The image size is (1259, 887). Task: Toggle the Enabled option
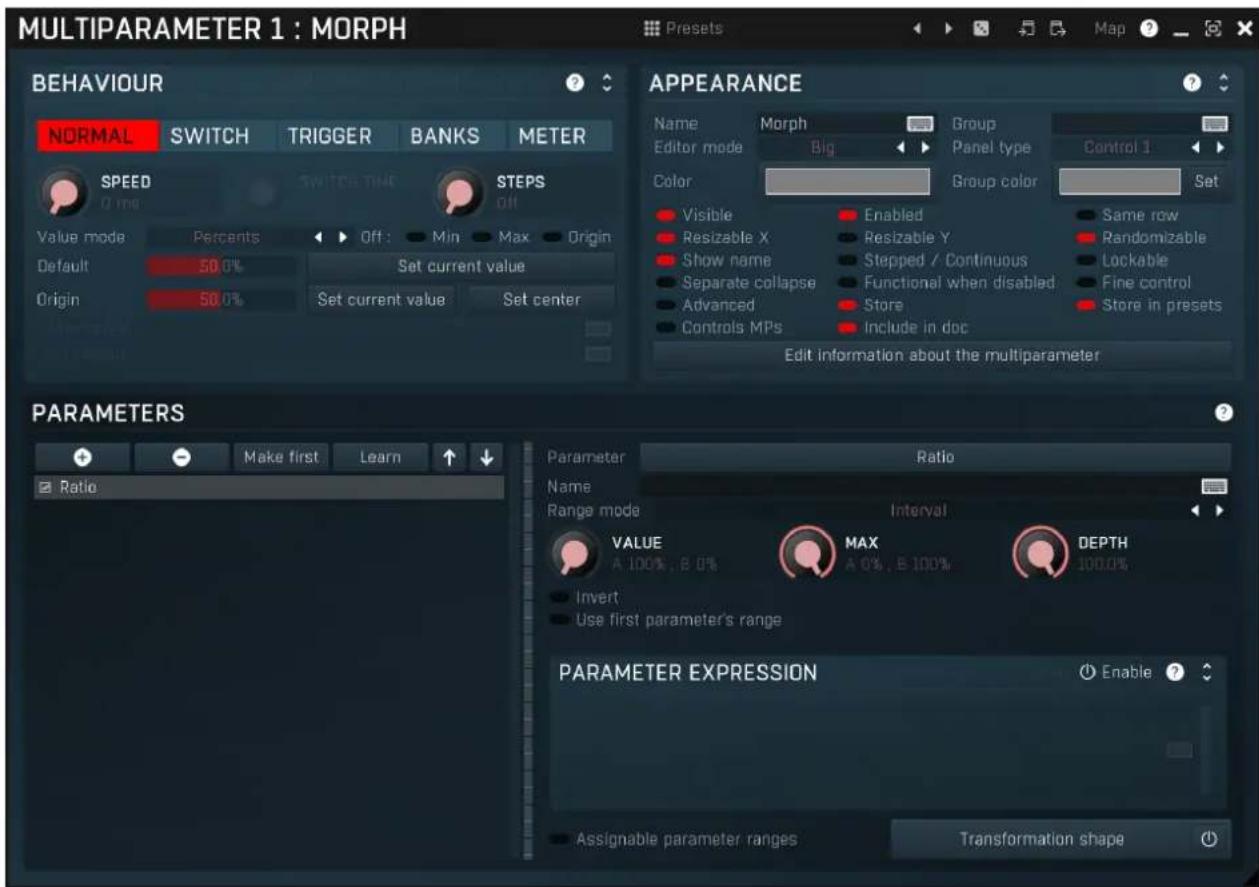(x=880, y=215)
